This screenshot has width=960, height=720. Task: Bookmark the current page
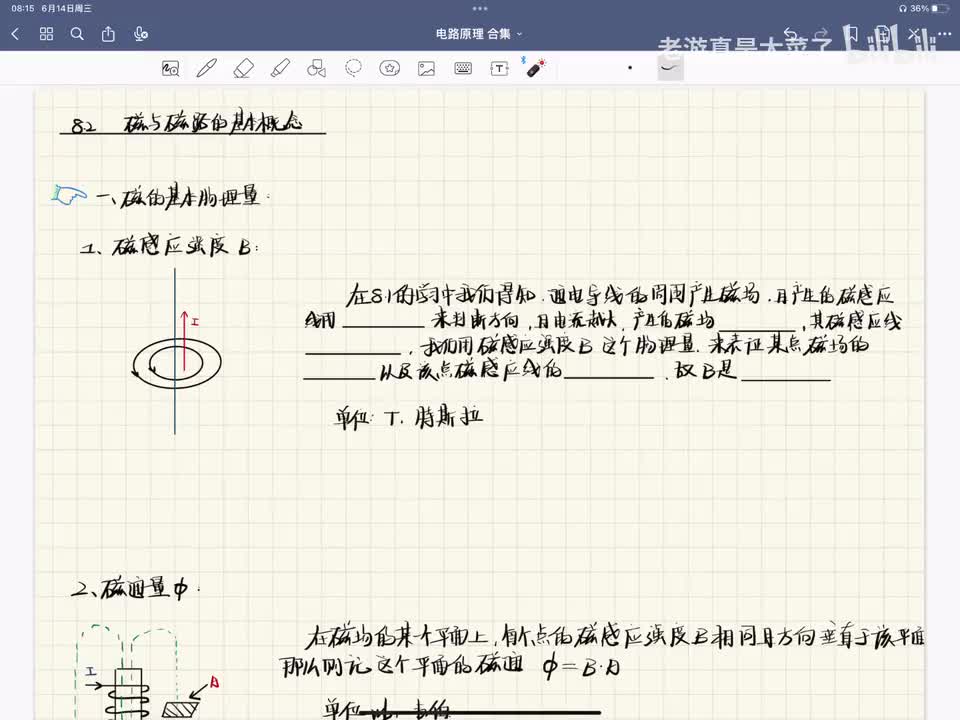[x=851, y=34]
